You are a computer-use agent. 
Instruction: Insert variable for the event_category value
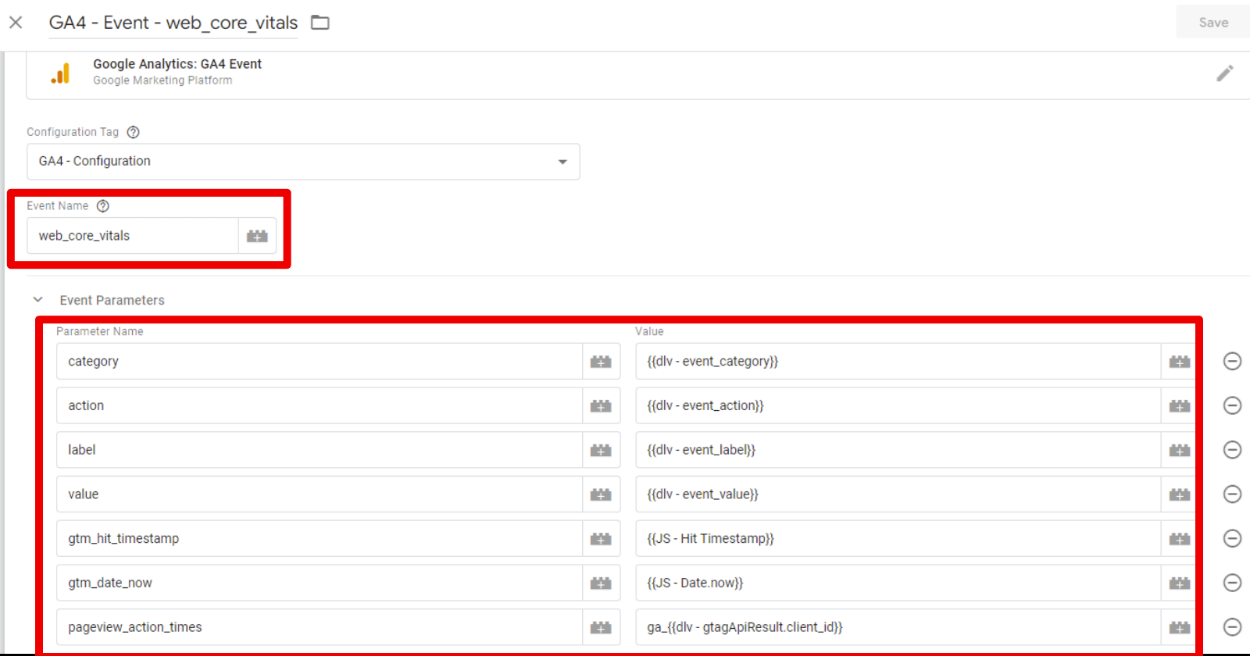(x=1180, y=361)
